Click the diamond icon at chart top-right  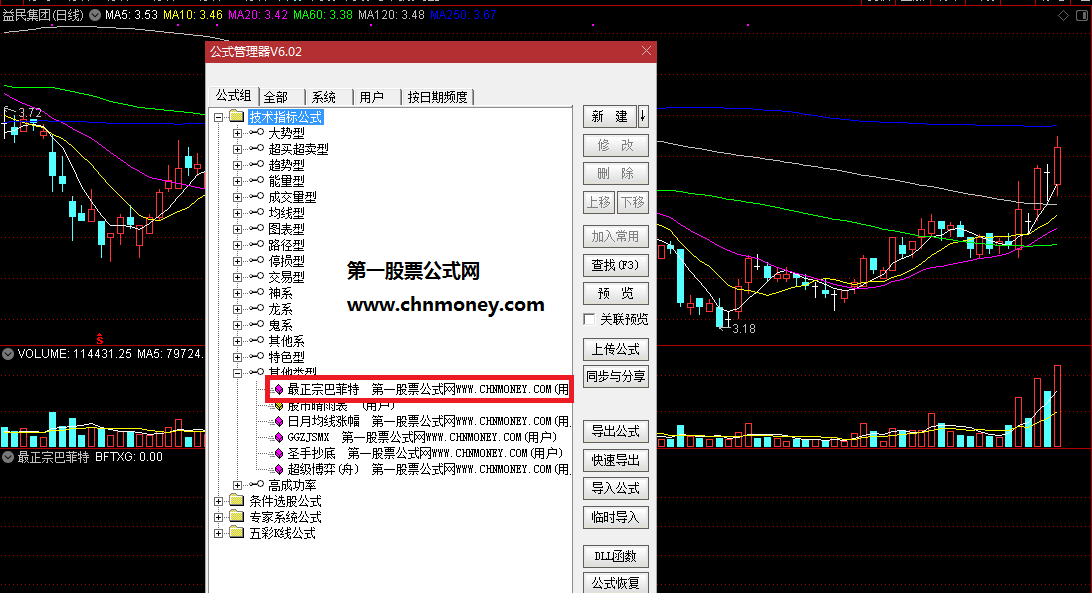coord(1063,15)
